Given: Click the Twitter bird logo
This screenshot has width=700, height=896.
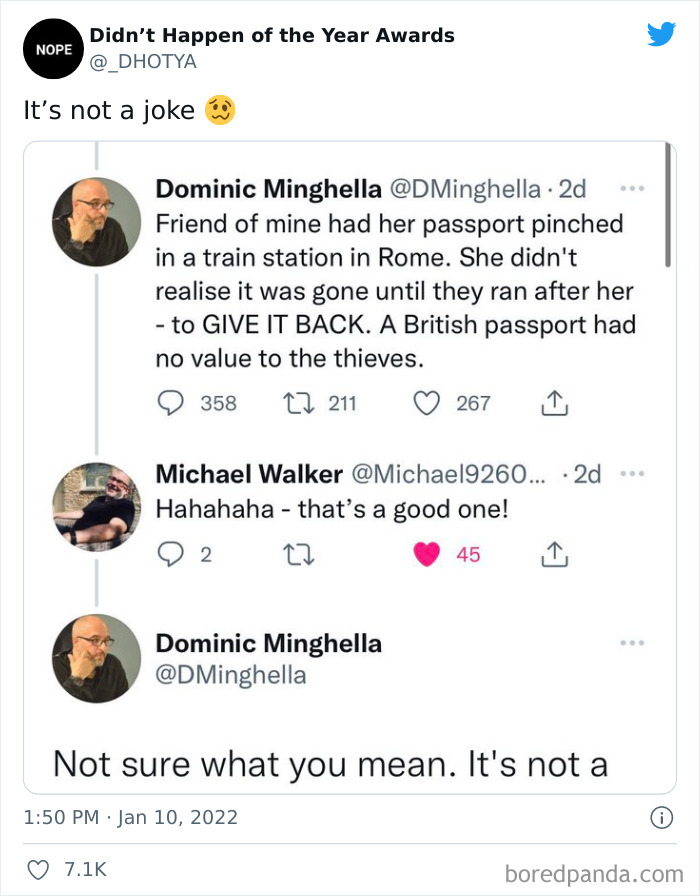Looking at the screenshot, I should [x=661, y=35].
